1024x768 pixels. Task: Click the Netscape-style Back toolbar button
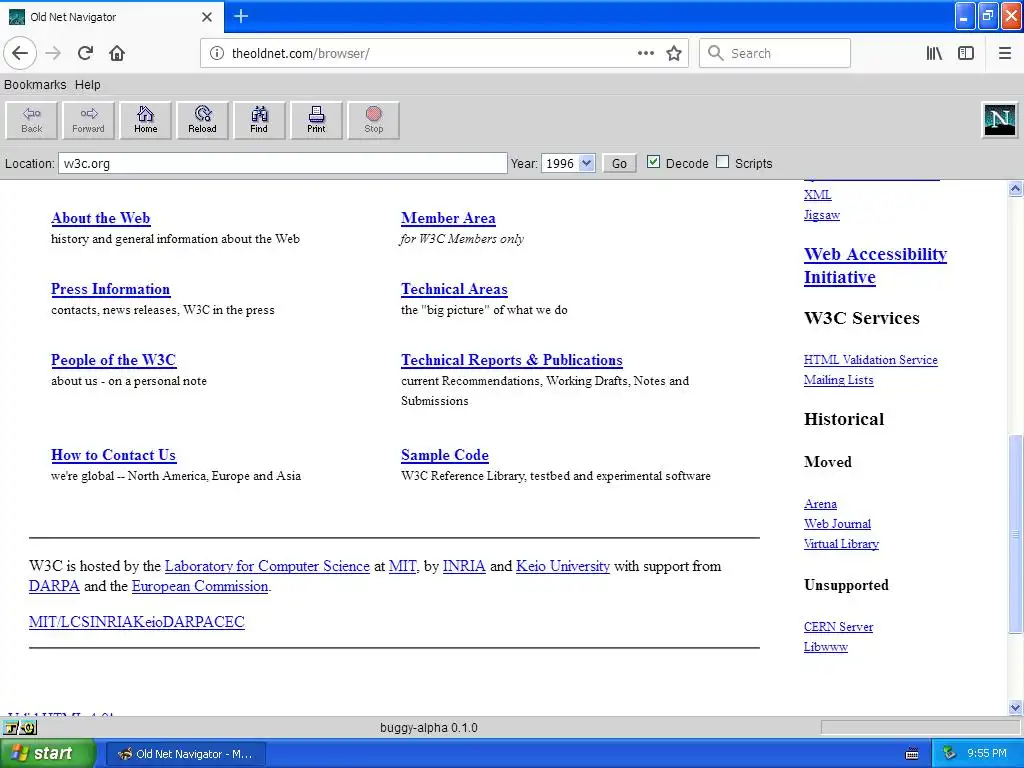coord(31,120)
